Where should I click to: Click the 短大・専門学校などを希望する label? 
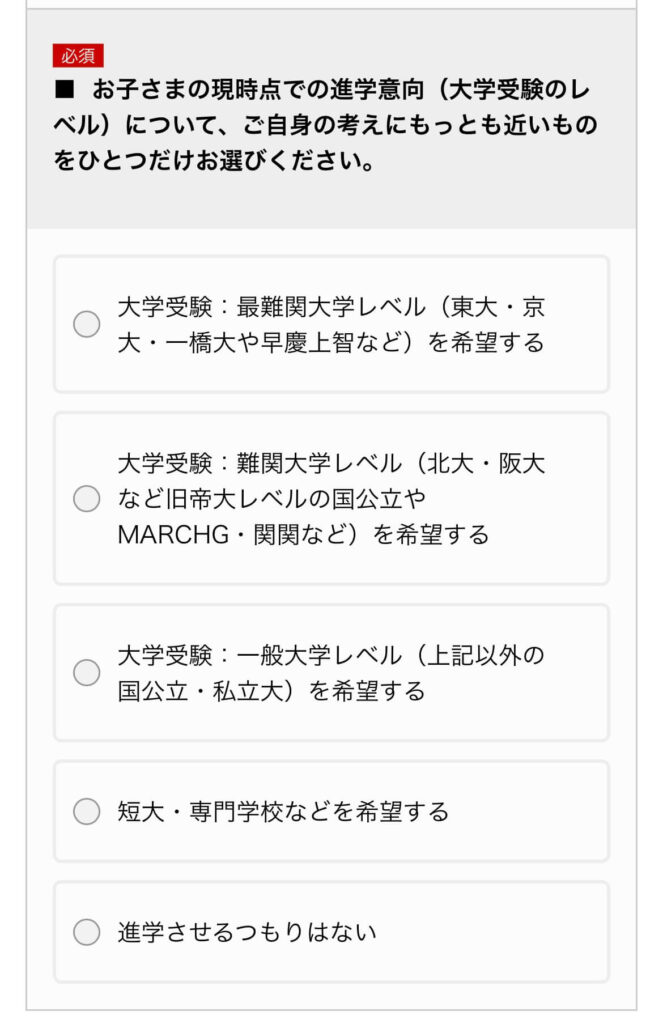(283, 811)
